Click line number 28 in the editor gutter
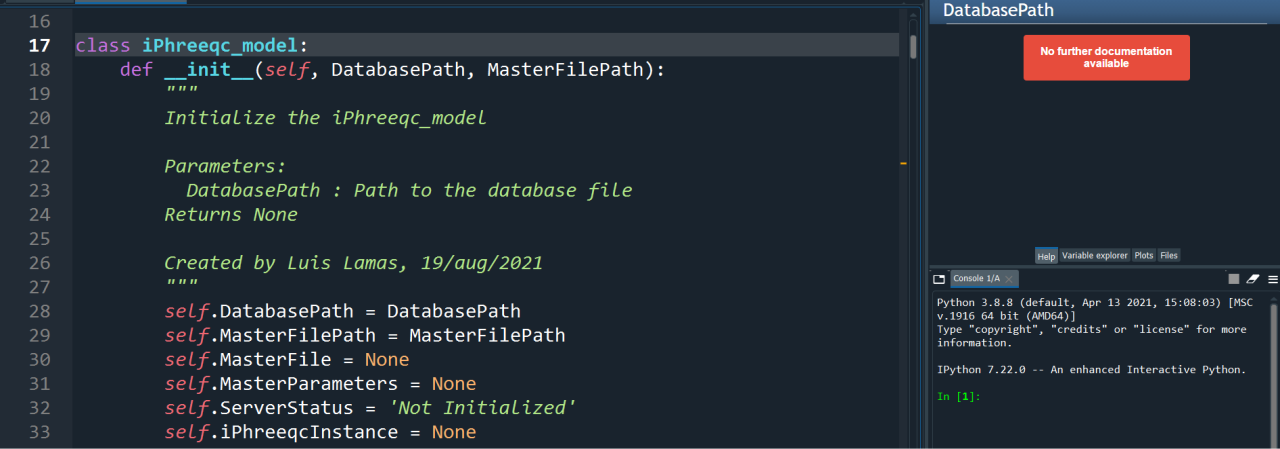The image size is (1280, 449). point(39,311)
